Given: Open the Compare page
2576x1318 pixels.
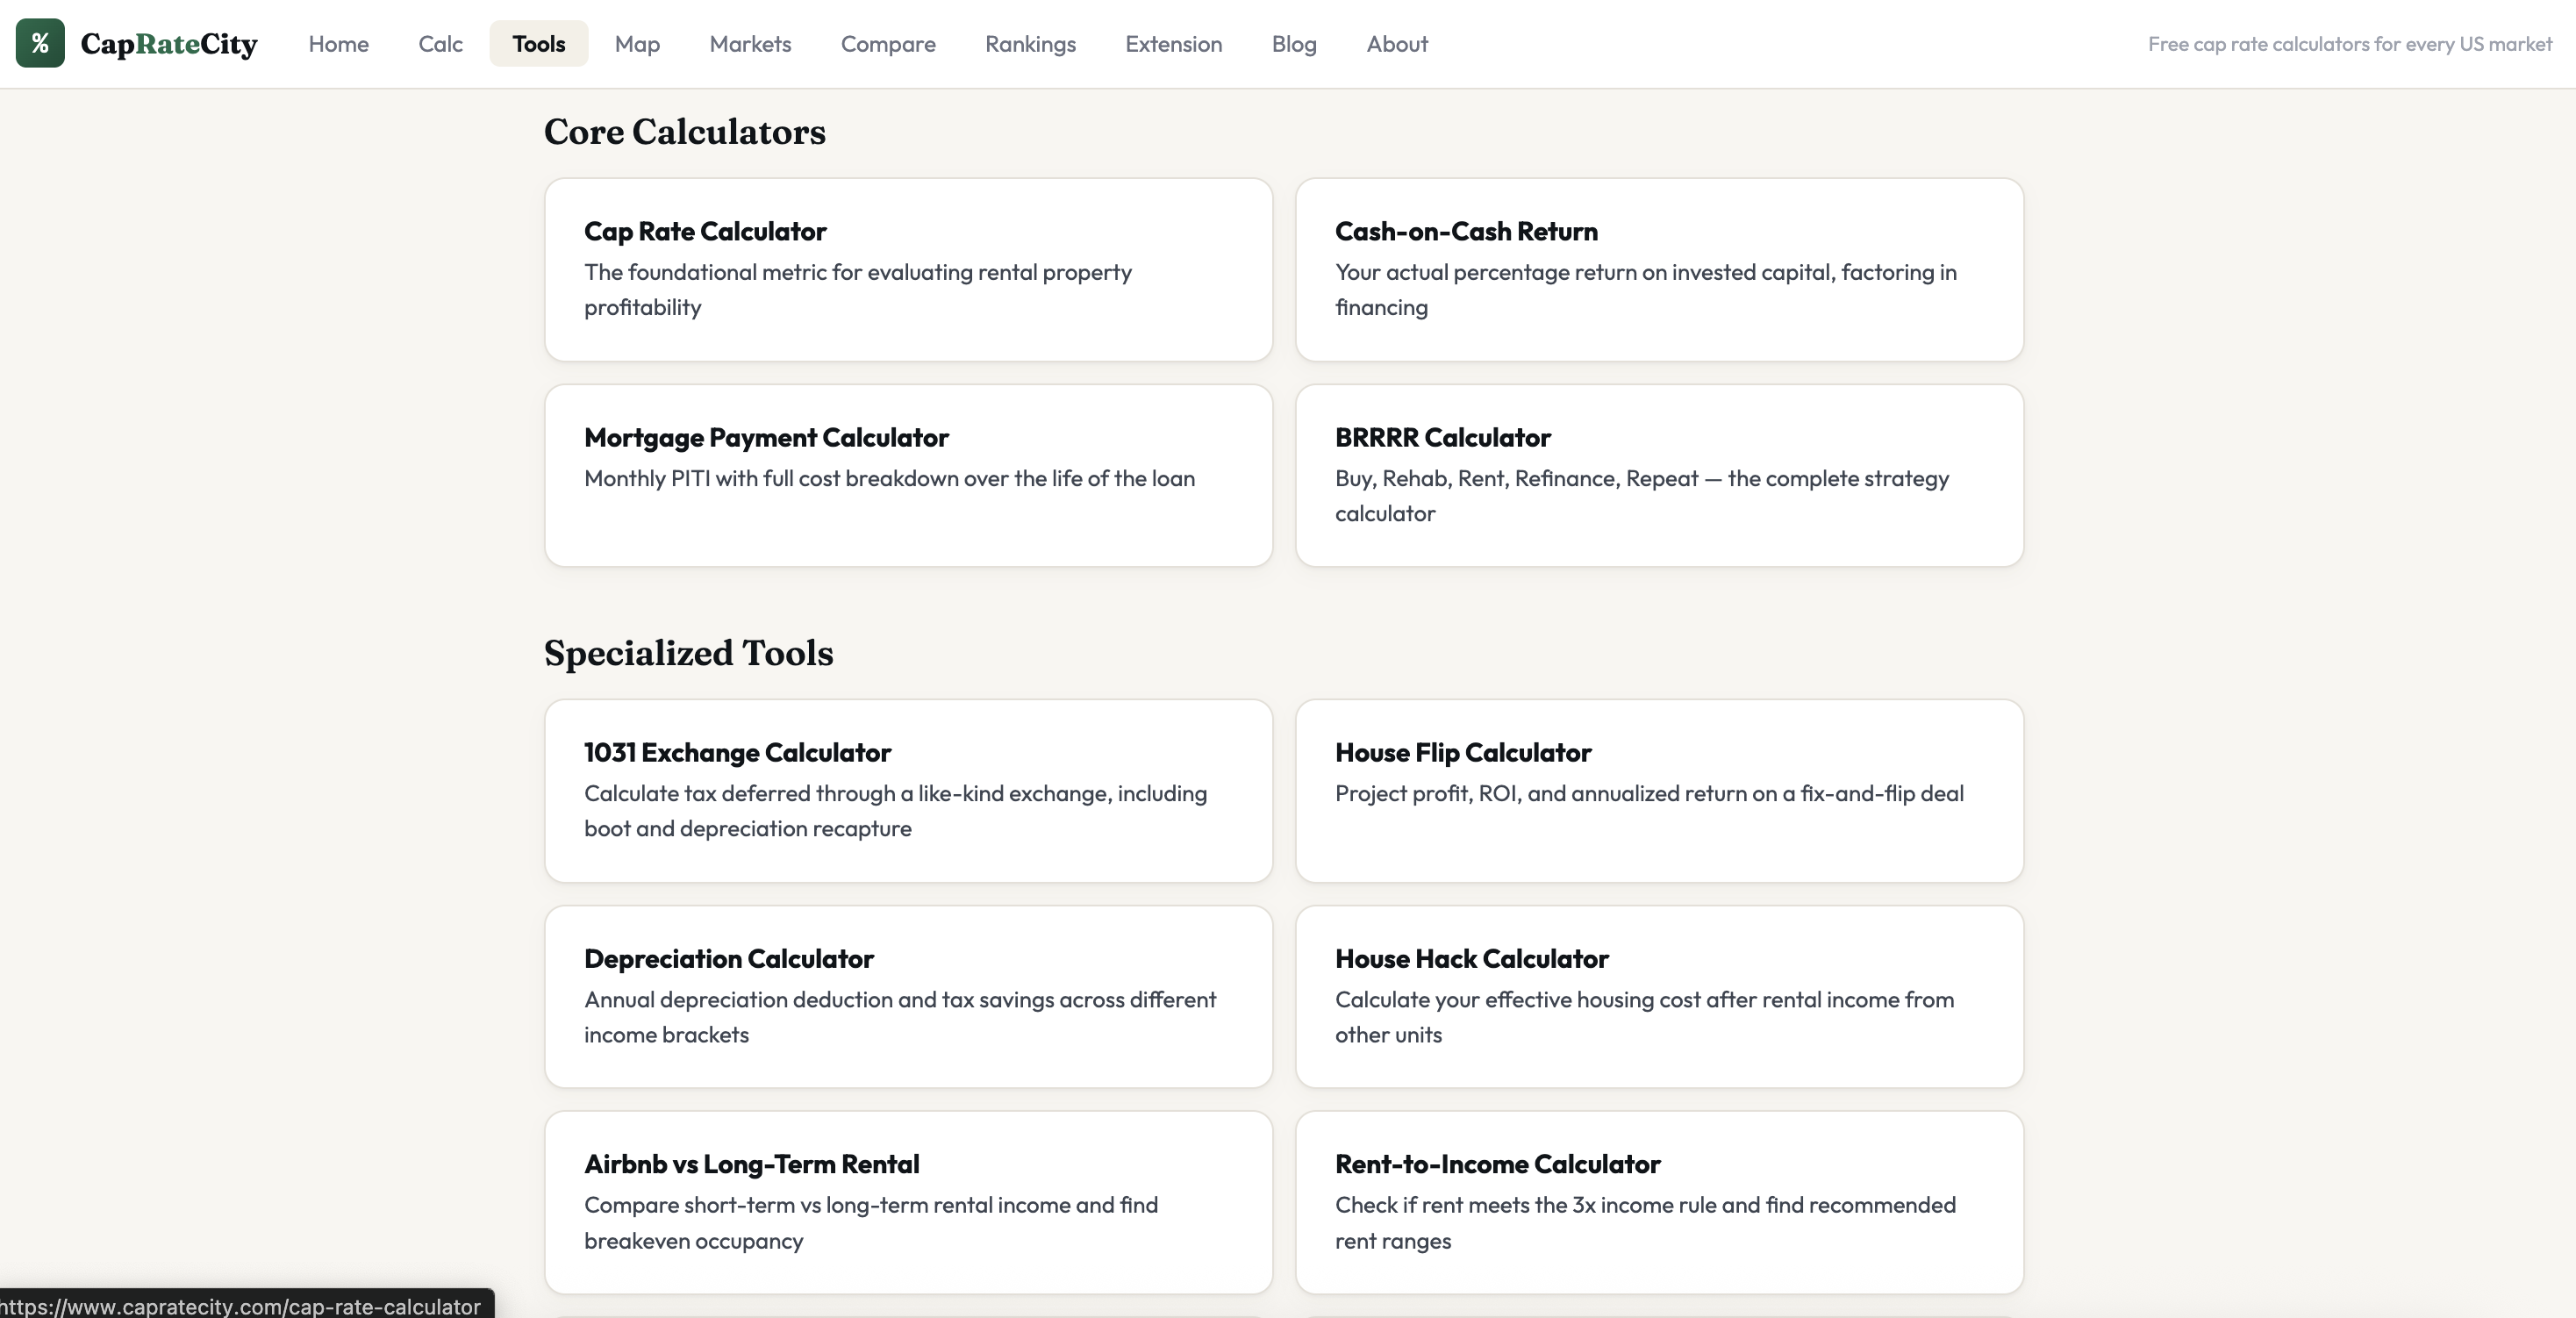Looking at the screenshot, I should coord(888,44).
